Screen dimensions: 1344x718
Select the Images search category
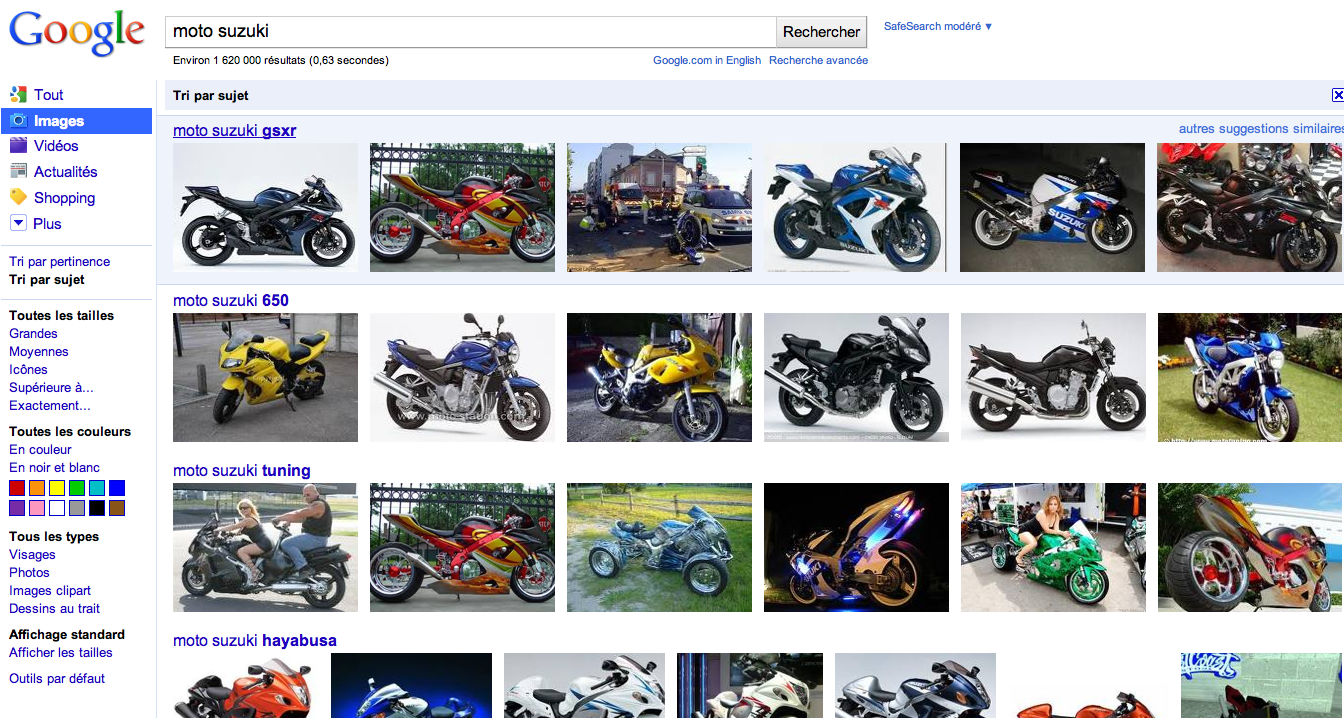pos(76,121)
